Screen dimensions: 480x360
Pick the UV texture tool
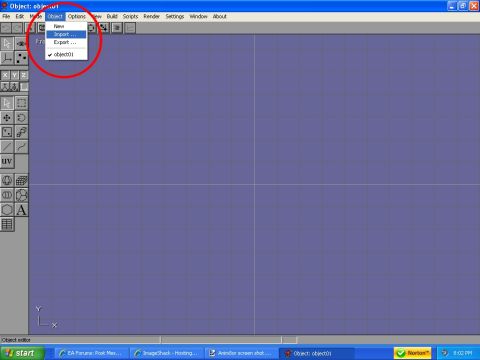click(7, 161)
